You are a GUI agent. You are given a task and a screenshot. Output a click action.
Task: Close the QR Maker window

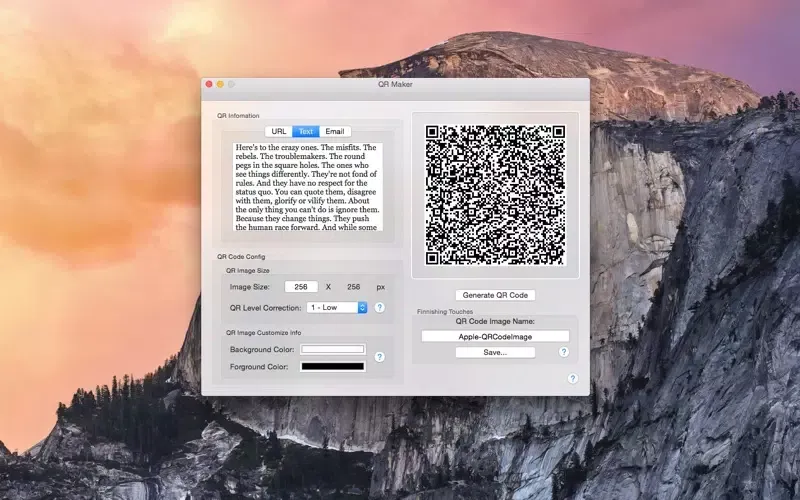tap(209, 84)
